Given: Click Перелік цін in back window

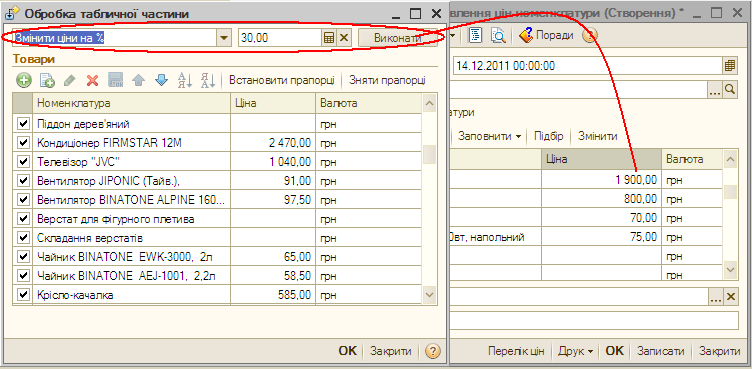Looking at the screenshot, I should point(516,351).
